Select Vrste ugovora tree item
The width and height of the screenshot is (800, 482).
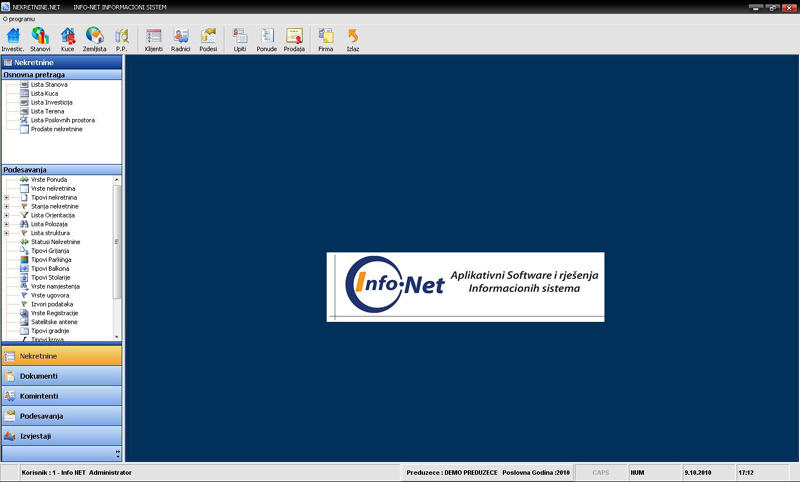point(50,295)
